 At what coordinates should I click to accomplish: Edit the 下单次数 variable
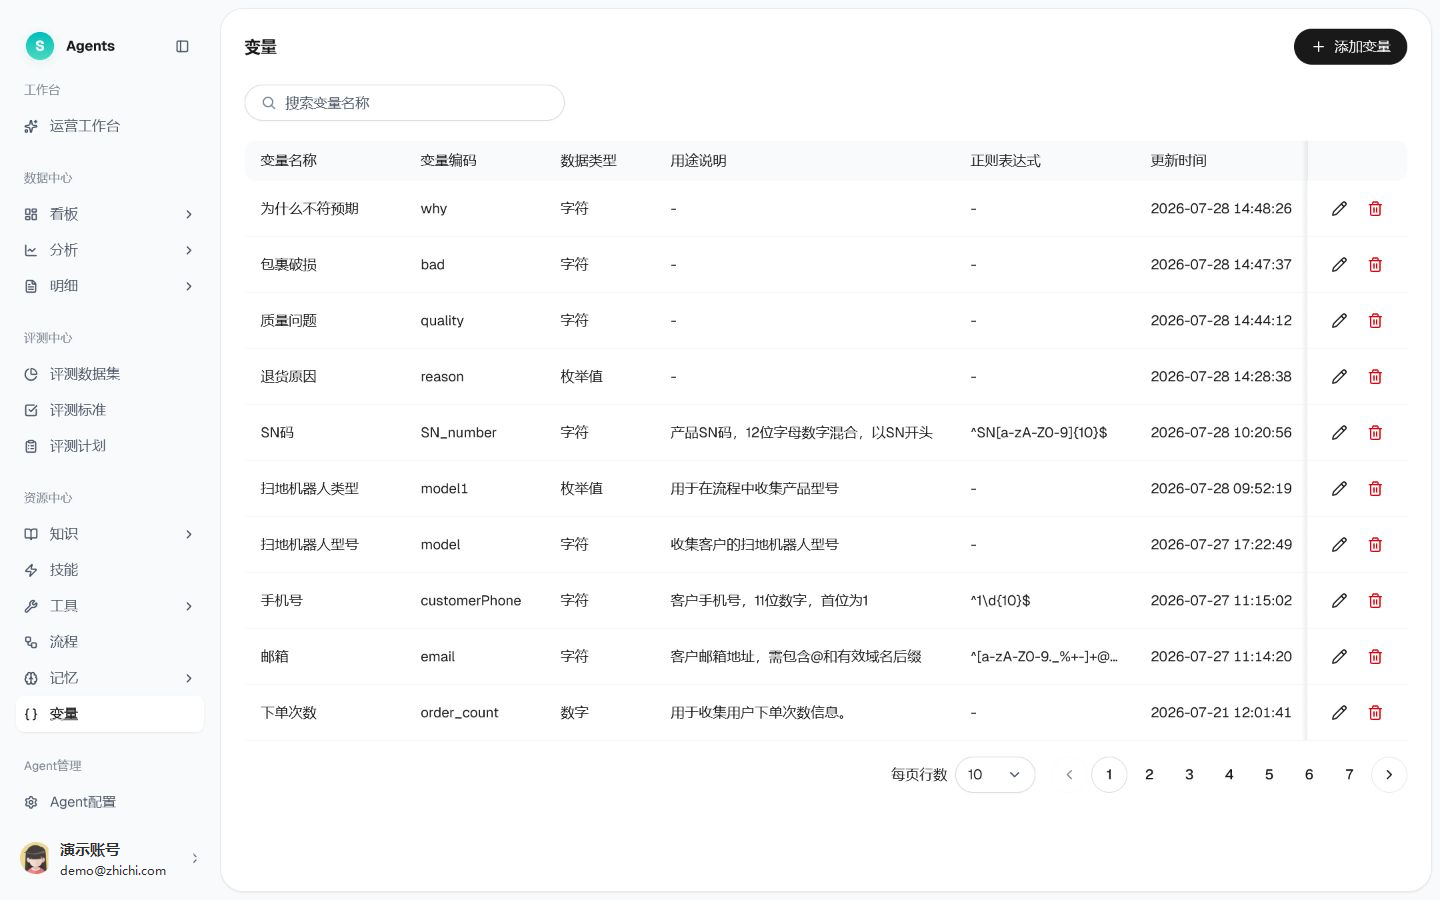tap(1339, 713)
